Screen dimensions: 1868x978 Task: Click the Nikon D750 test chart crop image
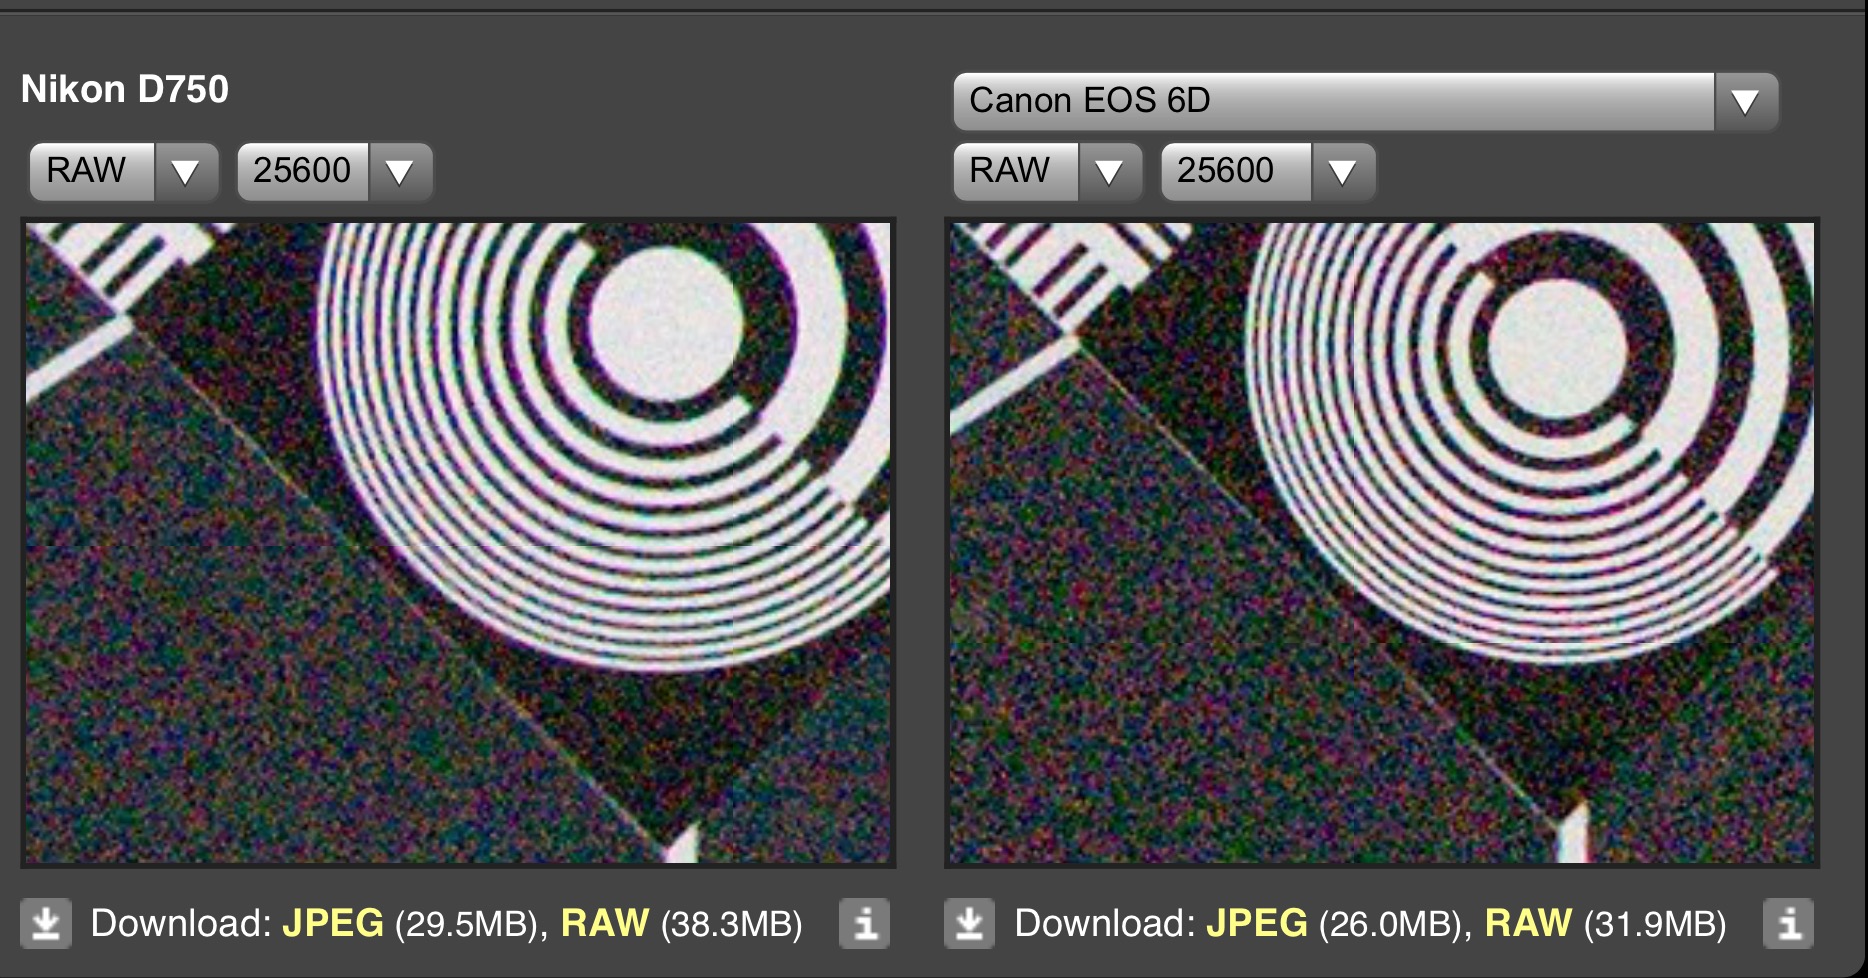click(x=458, y=543)
